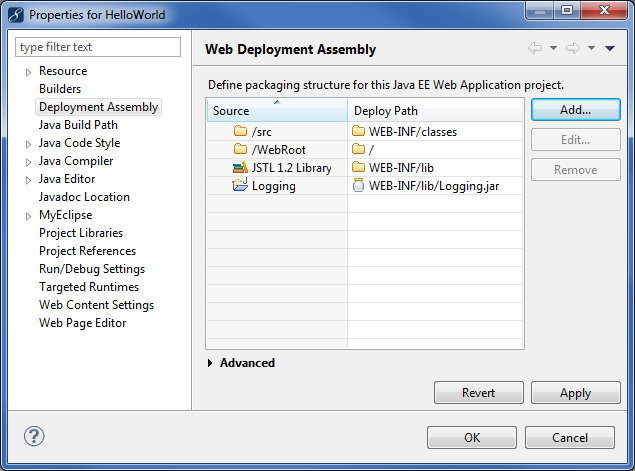
Task: Click the WEB-INF/classes folder icon
Action: (x=358, y=132)
